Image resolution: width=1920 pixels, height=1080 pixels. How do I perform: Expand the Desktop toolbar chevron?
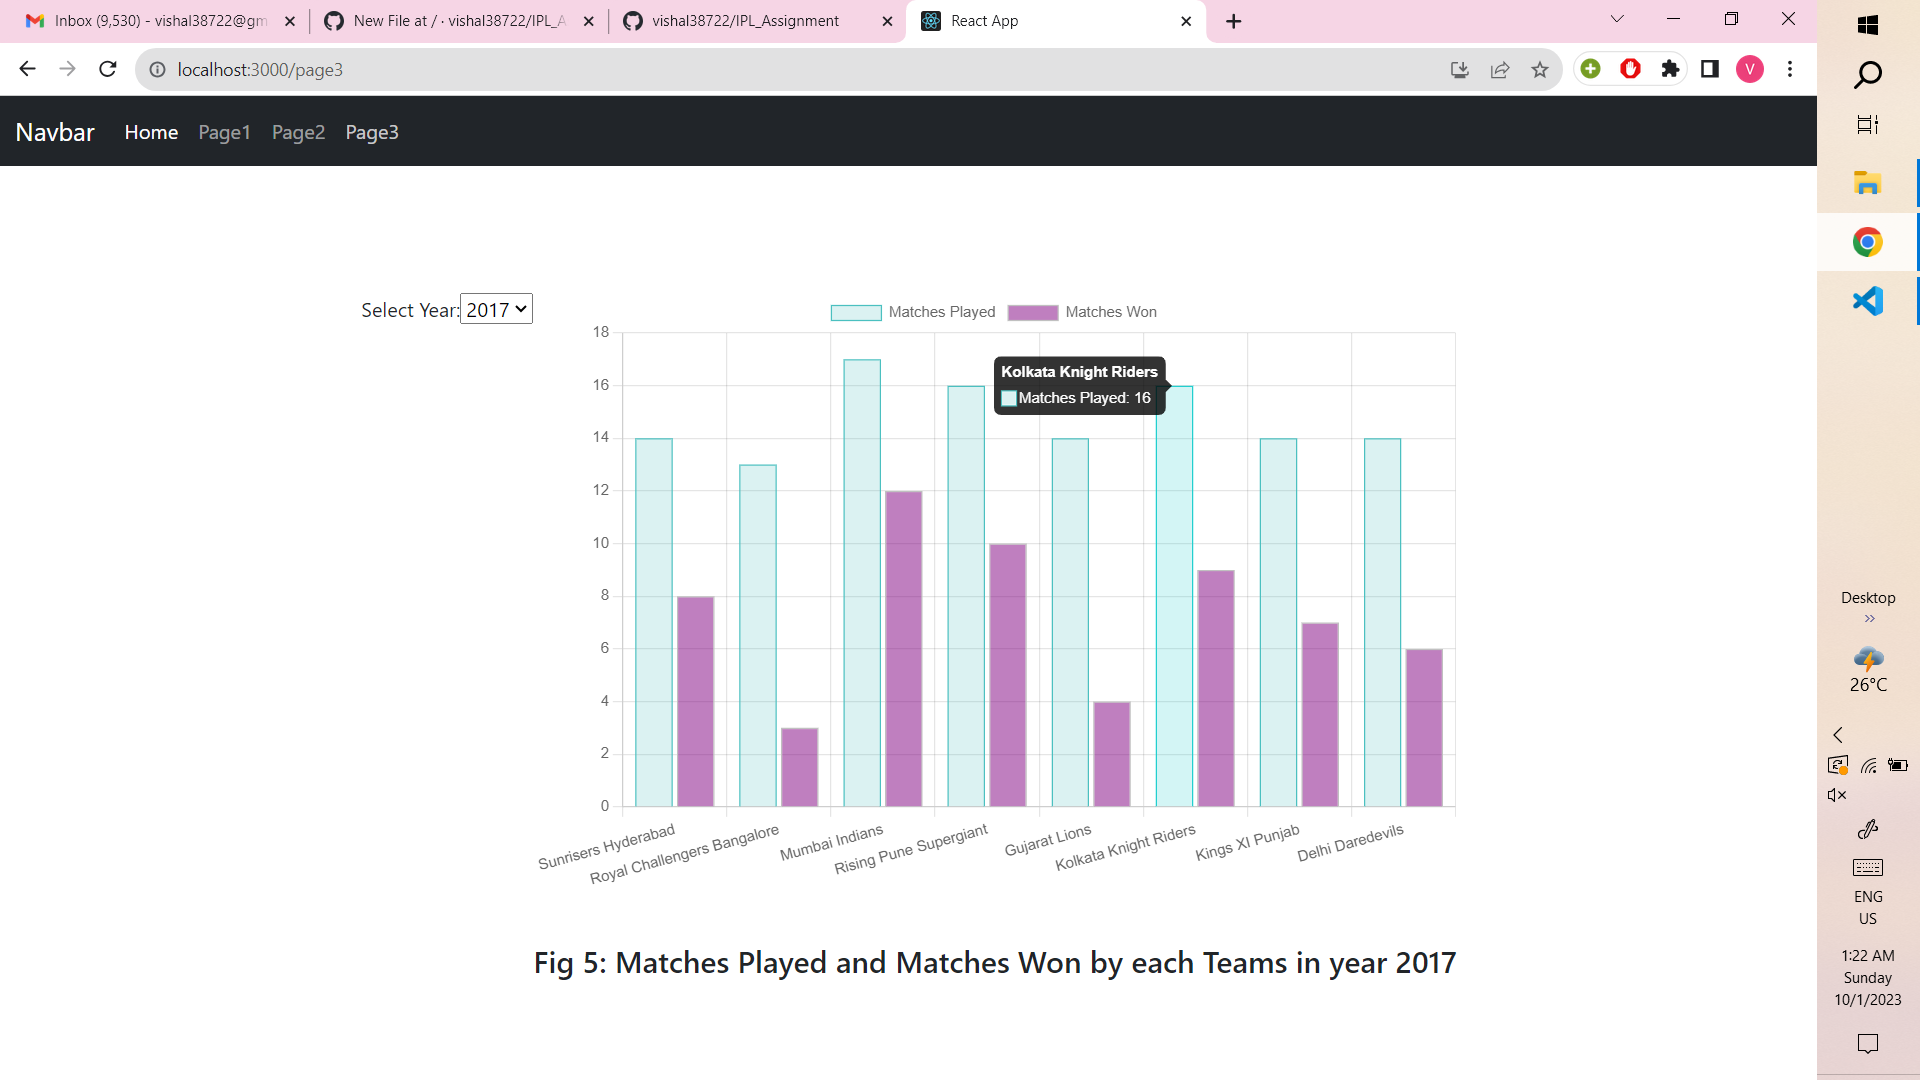(1869, 619)
